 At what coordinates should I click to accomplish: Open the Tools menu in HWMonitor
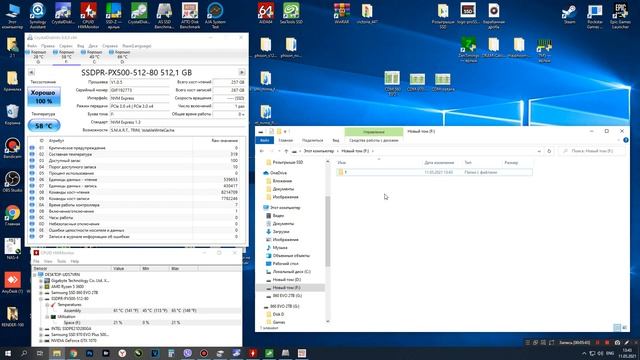click(61, 261)
